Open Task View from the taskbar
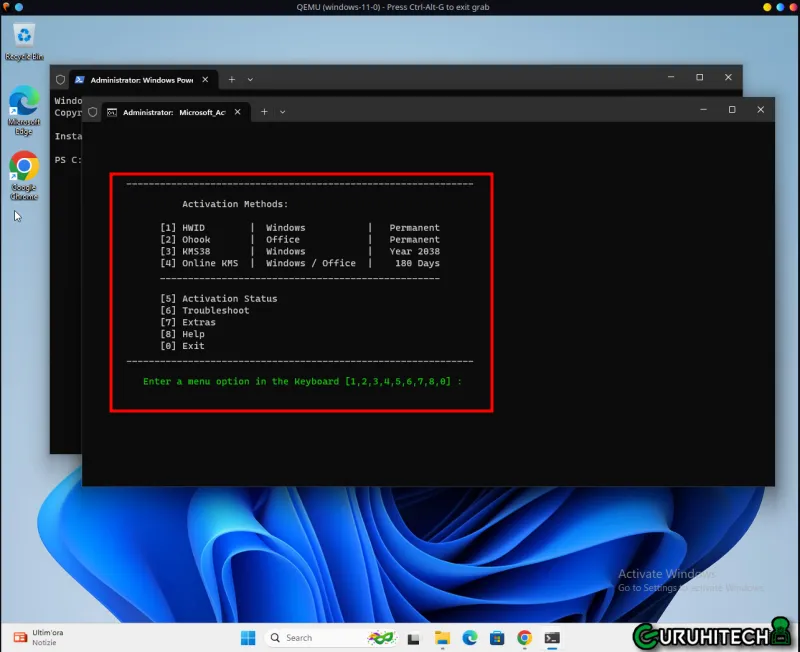This screenshot has width=800, height=652. click(x=413, y=638)
